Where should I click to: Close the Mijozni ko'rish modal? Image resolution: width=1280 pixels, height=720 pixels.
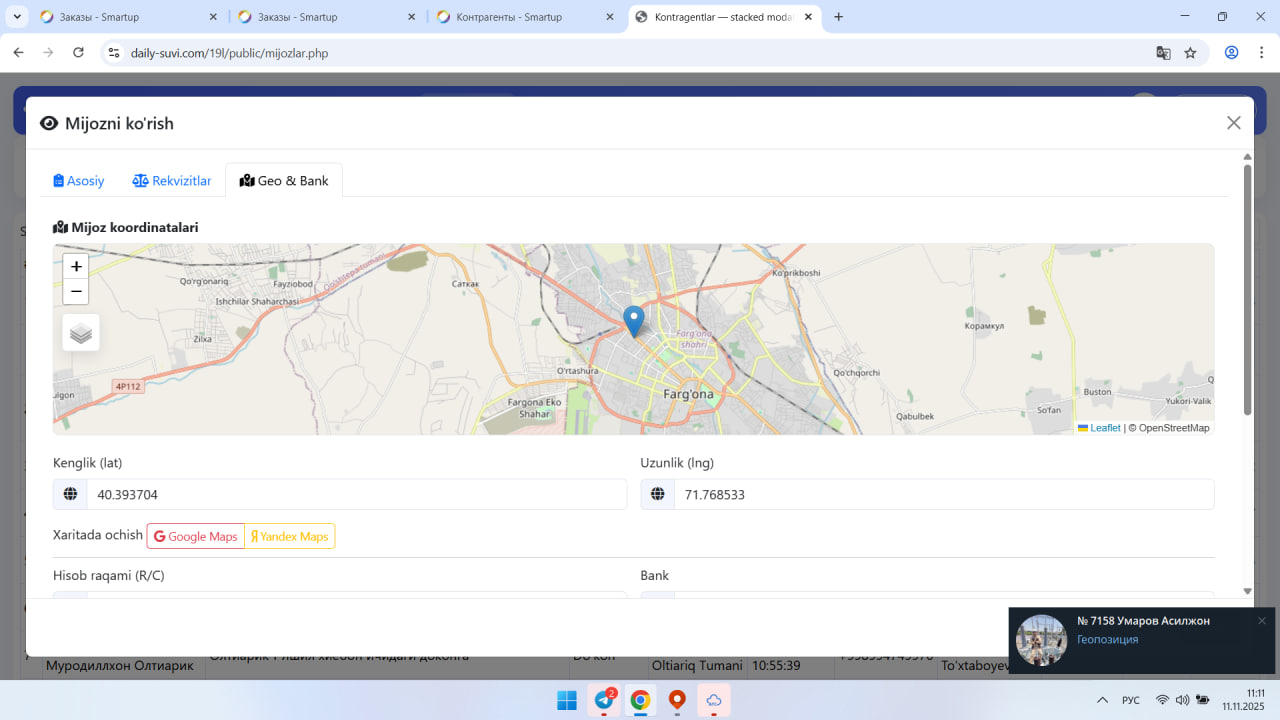coord(1233,123)
